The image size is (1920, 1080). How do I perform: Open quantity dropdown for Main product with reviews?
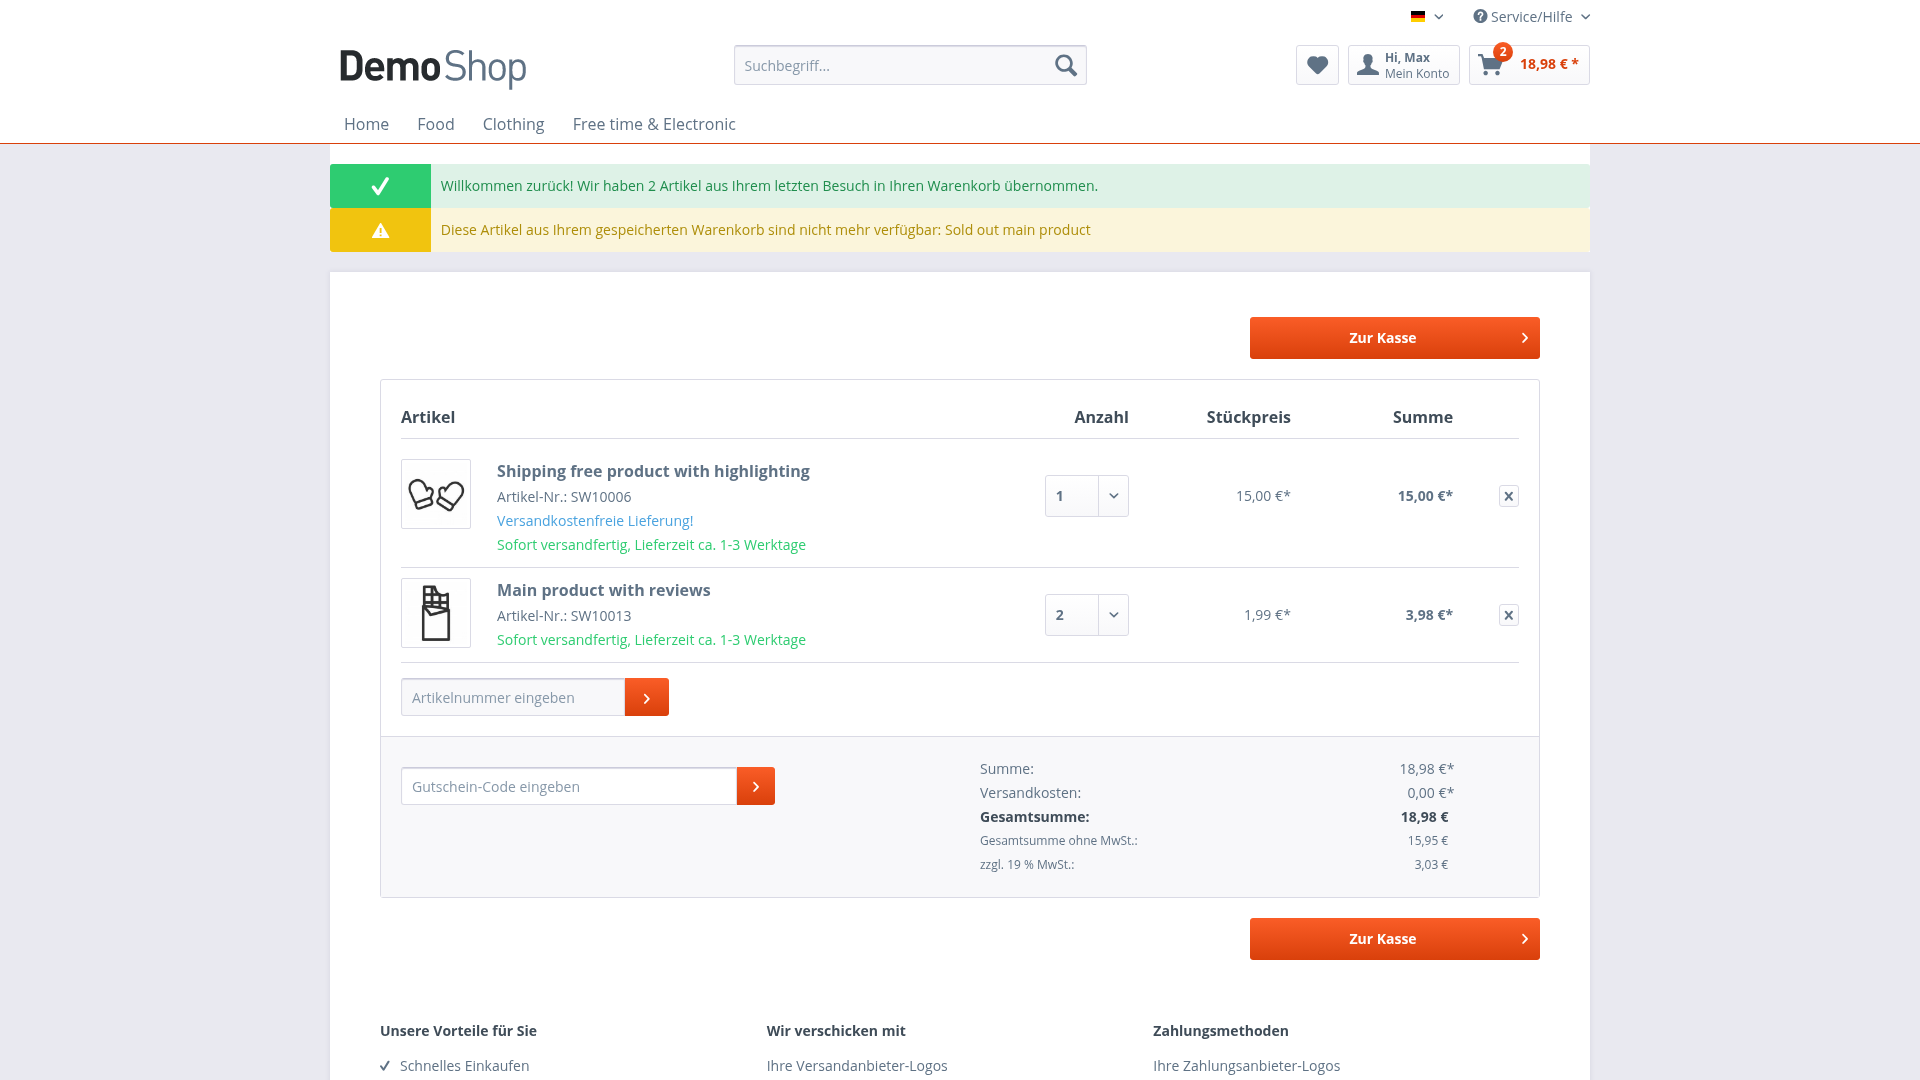[1087, 615]
